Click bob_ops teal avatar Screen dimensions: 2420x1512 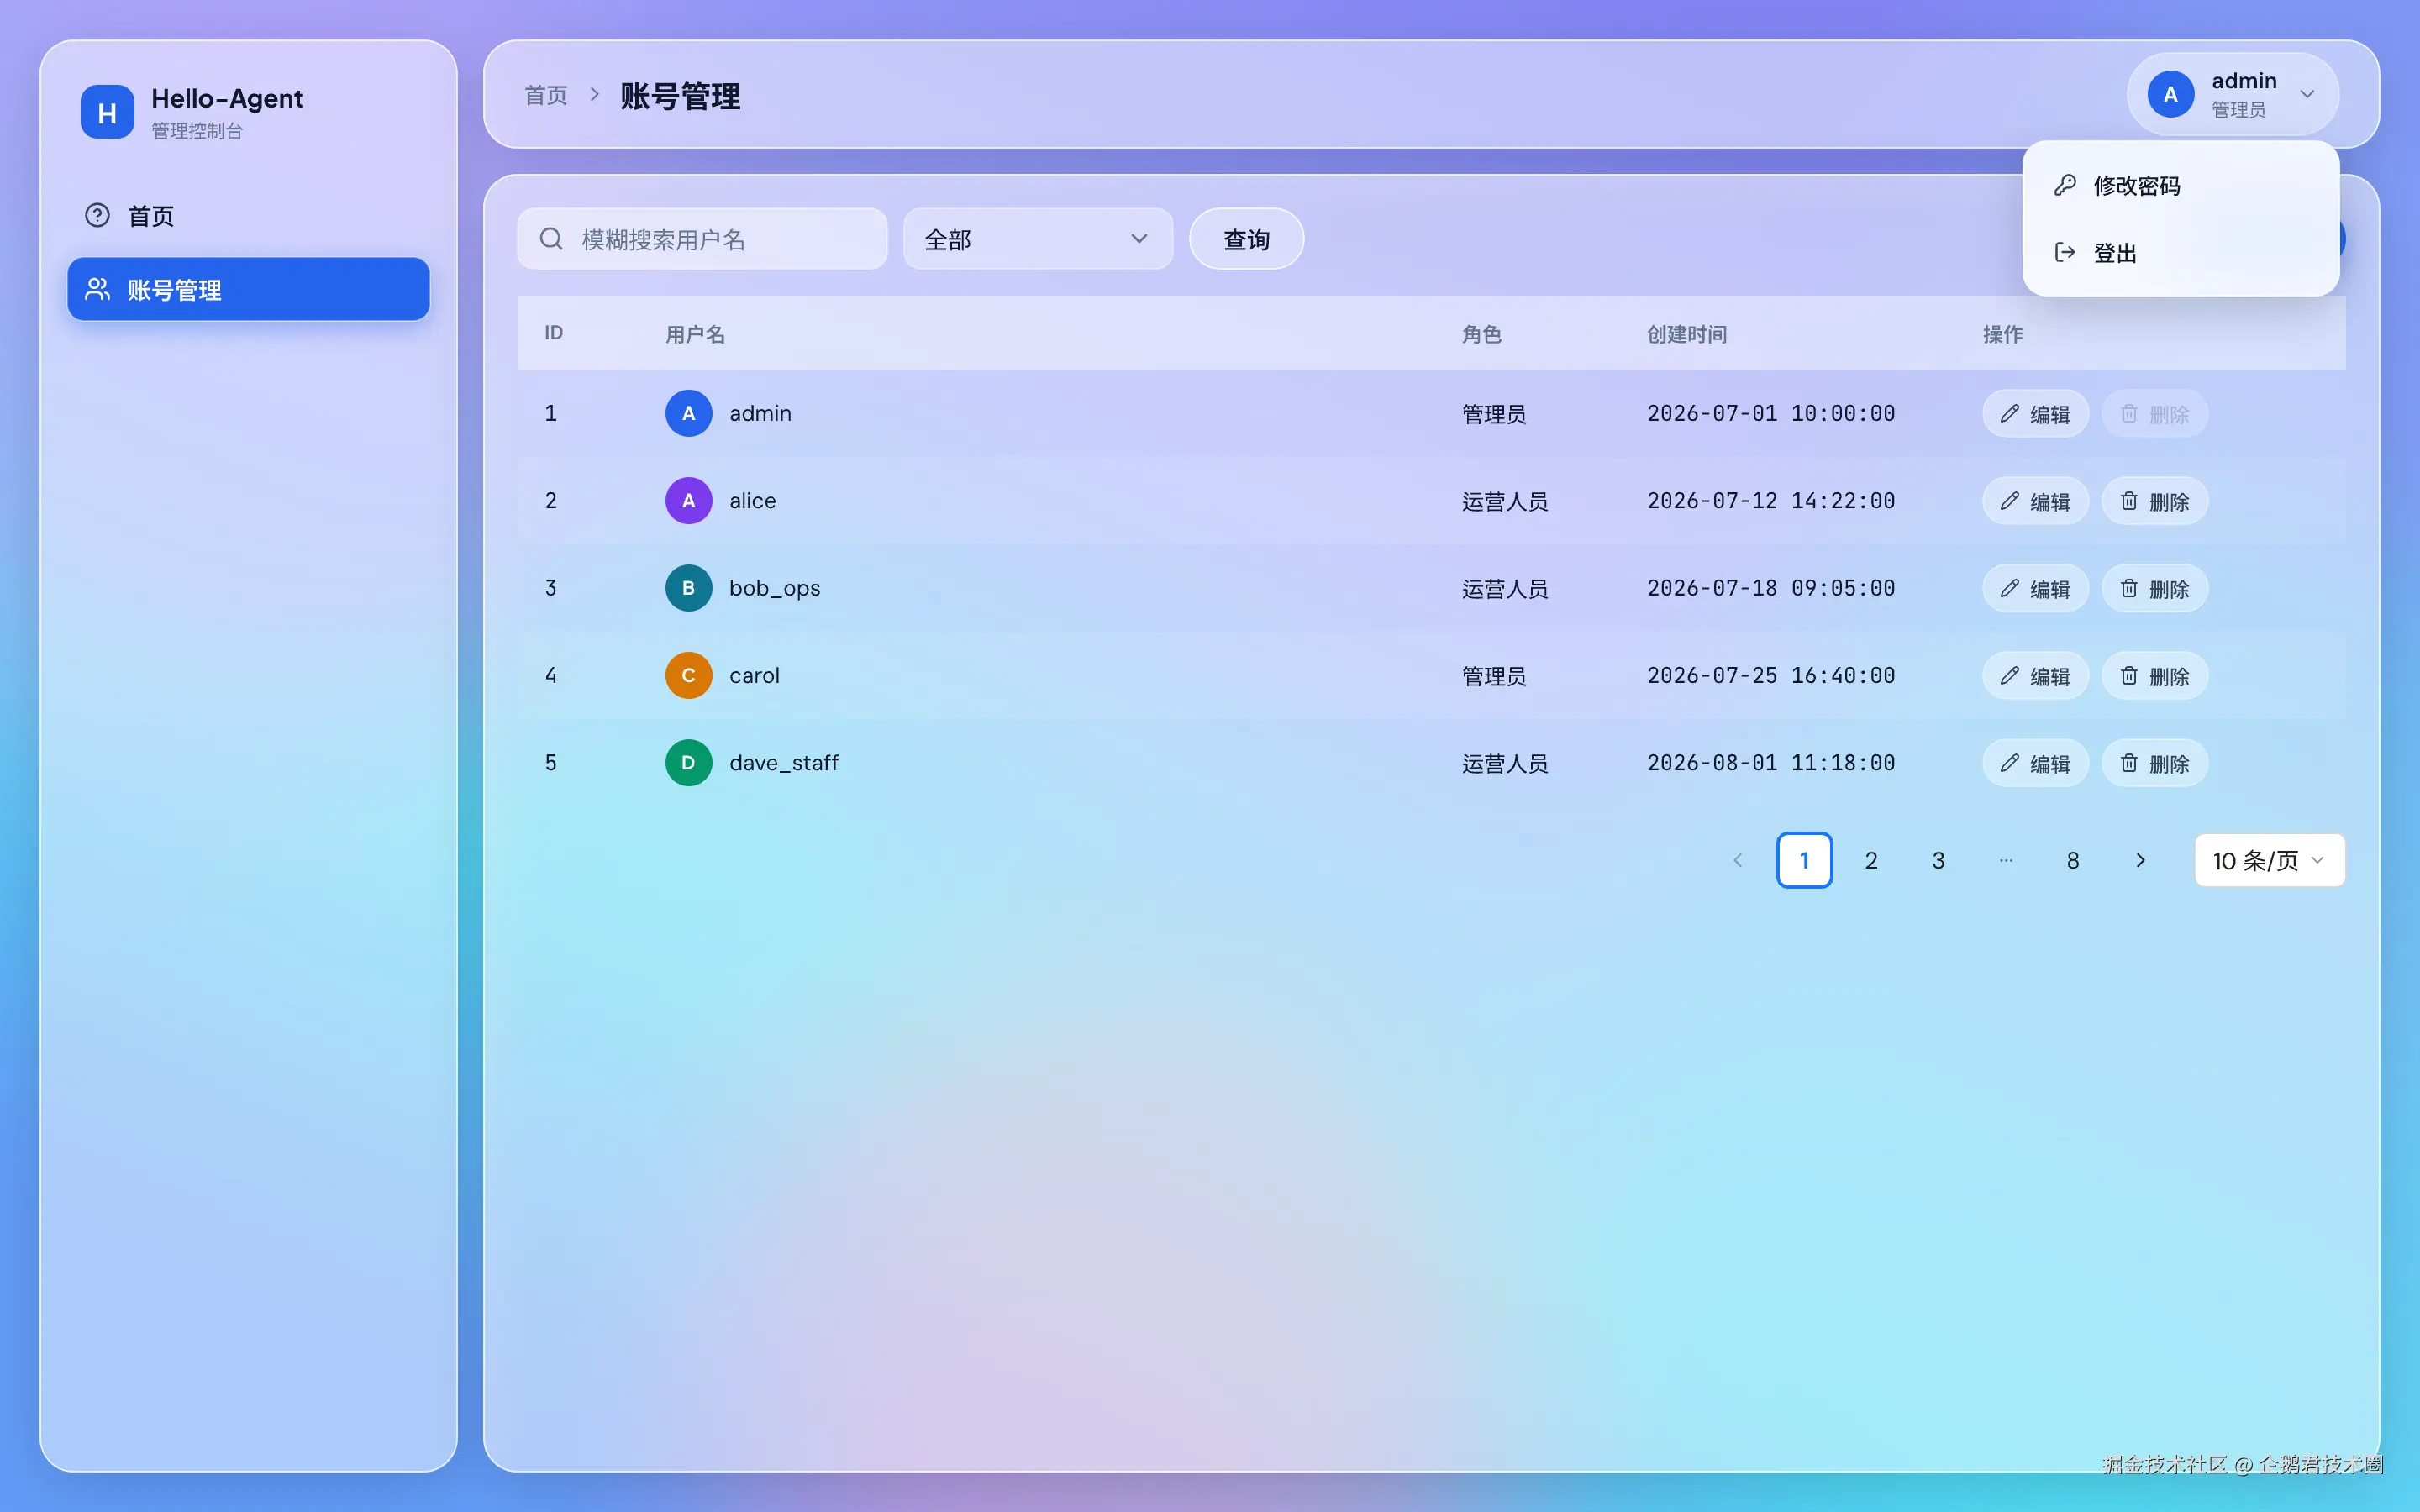pos(688,588)
